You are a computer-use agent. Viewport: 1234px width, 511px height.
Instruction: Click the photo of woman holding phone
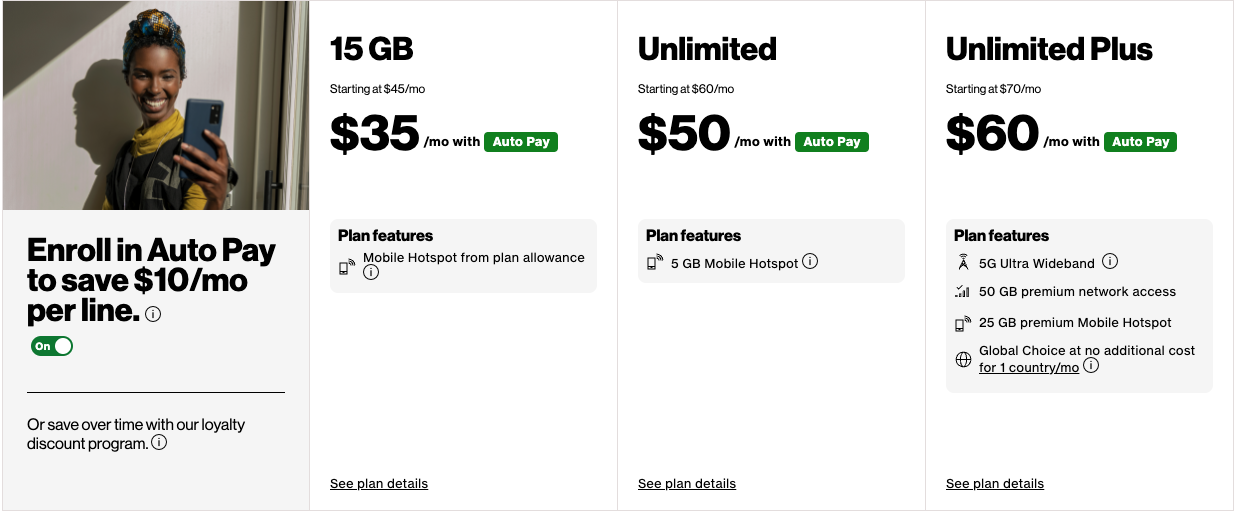(x=156, y=105)
